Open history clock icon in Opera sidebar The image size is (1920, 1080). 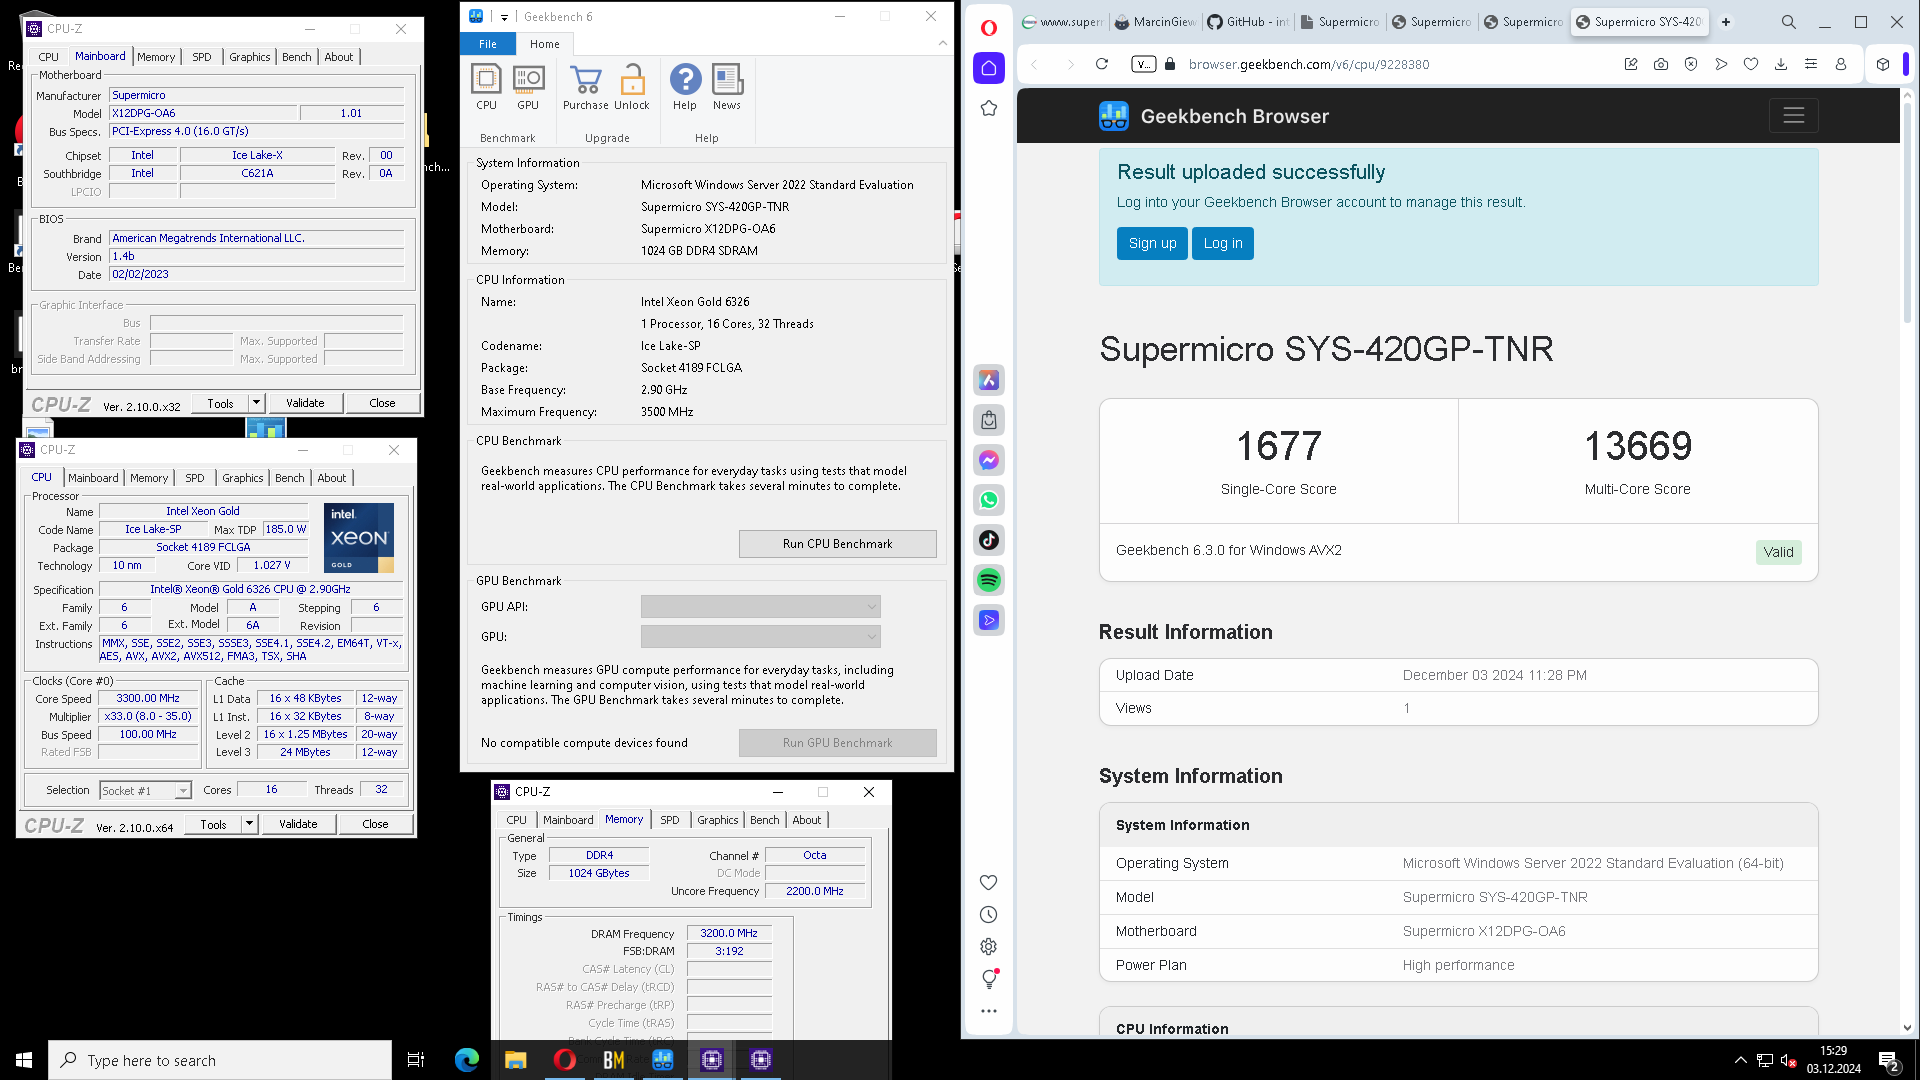(x=989, y=915)
